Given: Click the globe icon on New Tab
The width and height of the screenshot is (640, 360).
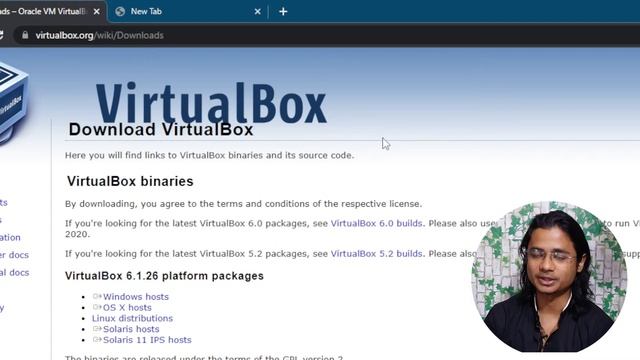Looking at the screenshot, I should pyautogui.click(x=120, y=11).
